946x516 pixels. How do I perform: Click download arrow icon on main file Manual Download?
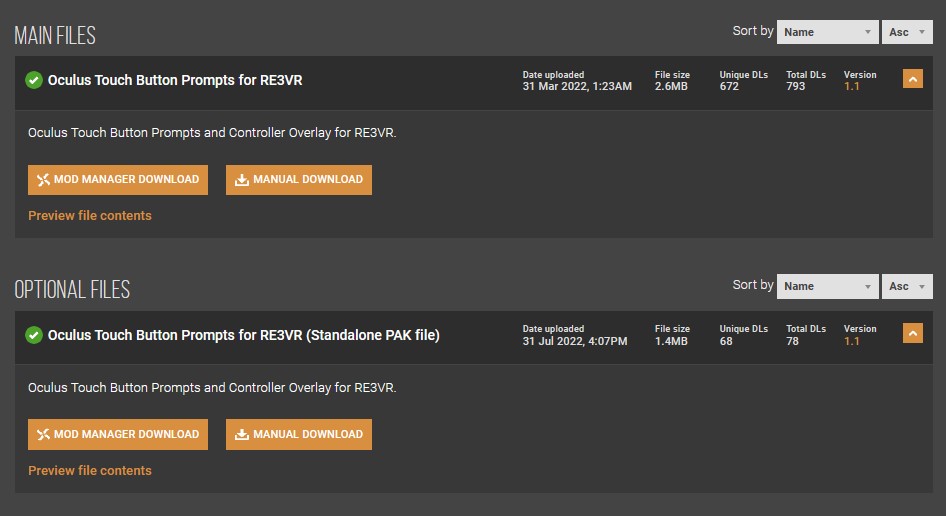point(241,180)
